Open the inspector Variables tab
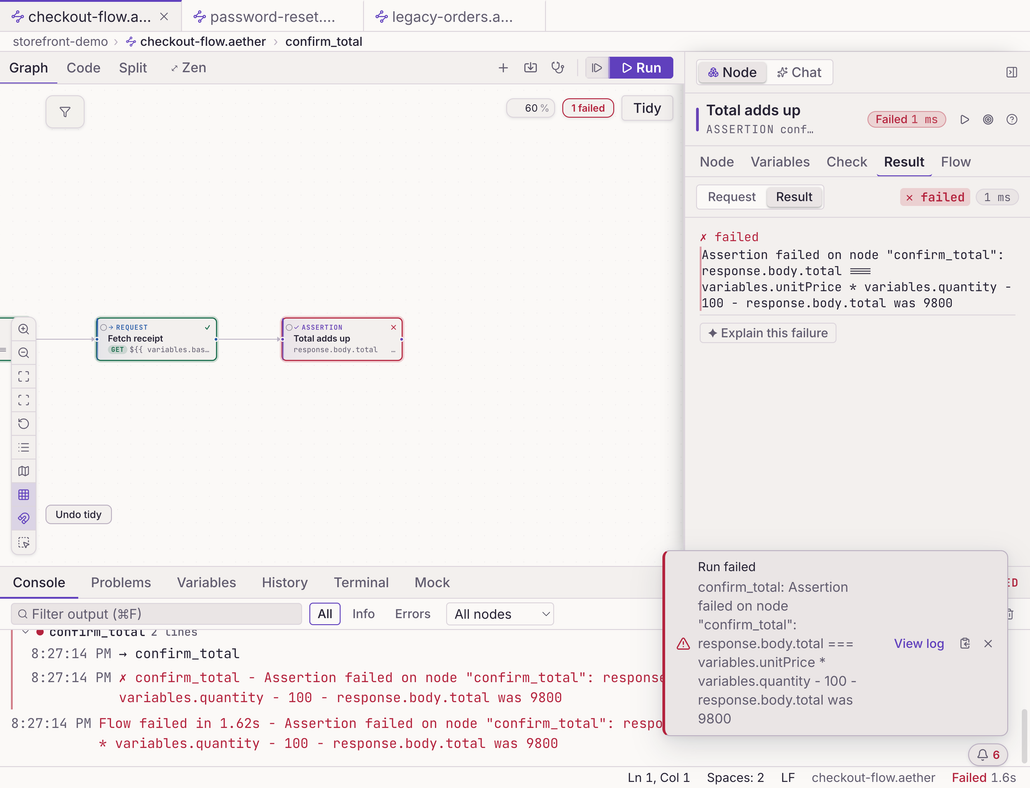 click(780, 162)
